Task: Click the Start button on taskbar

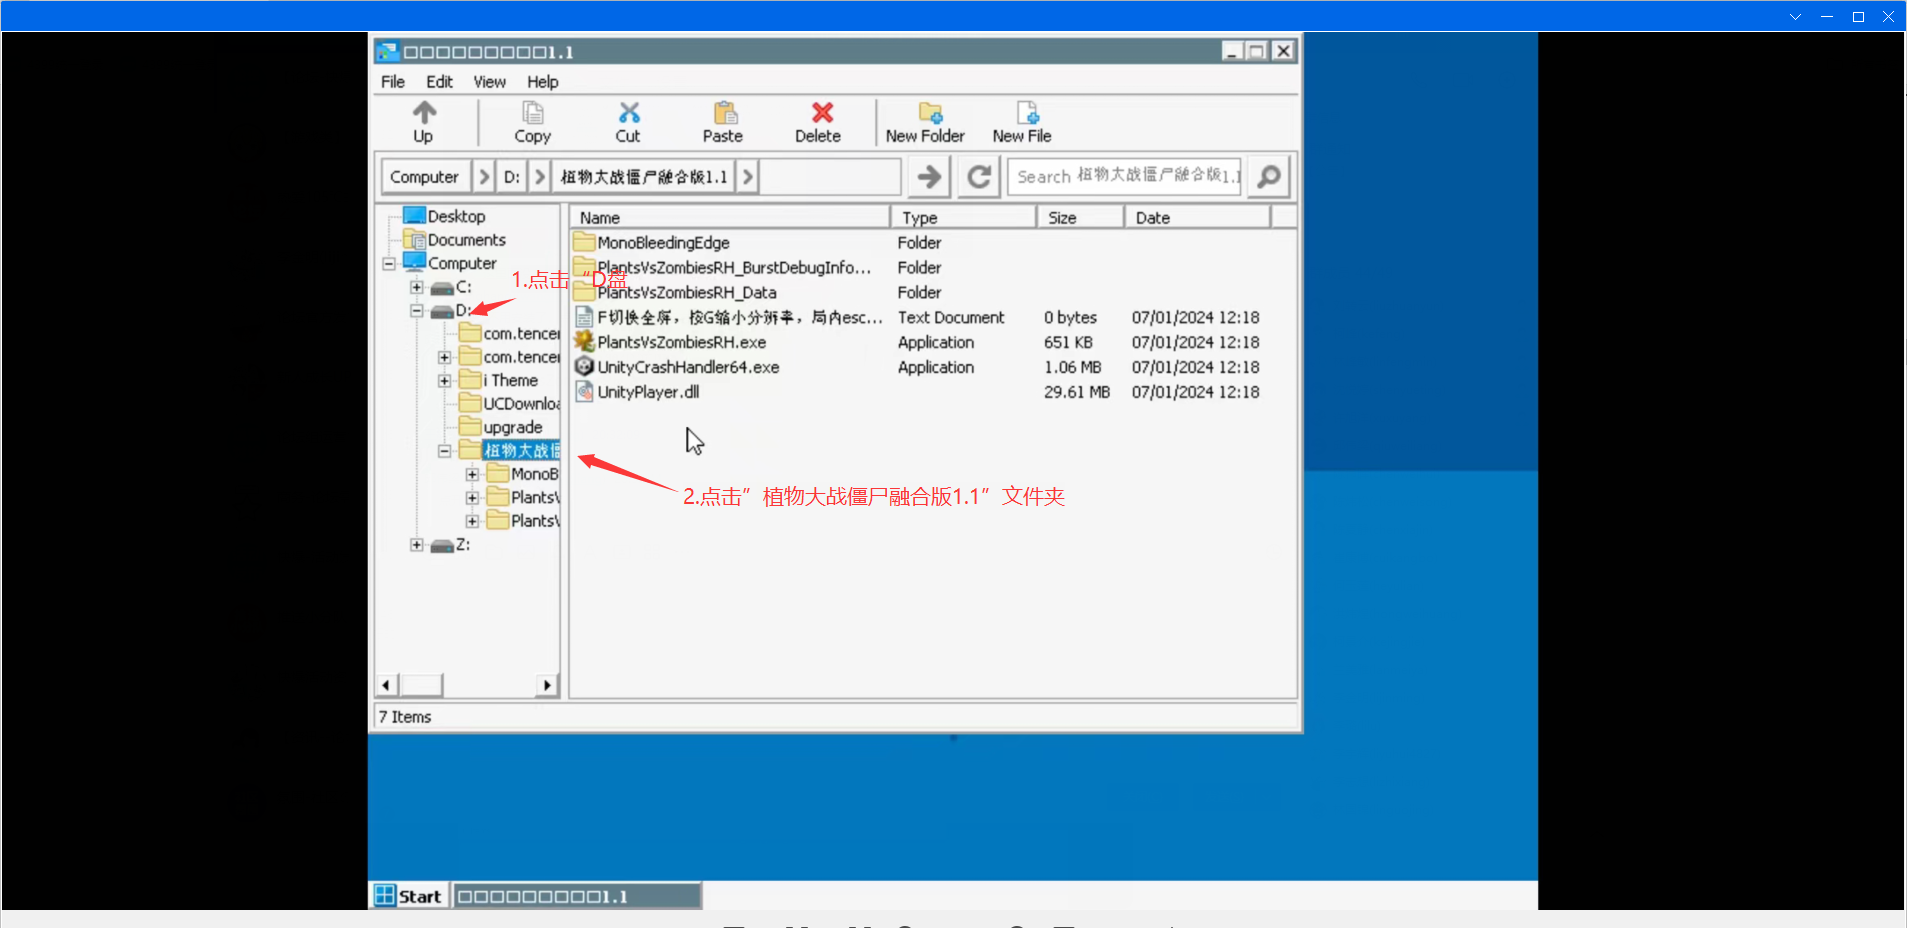Action: (408, 896)
